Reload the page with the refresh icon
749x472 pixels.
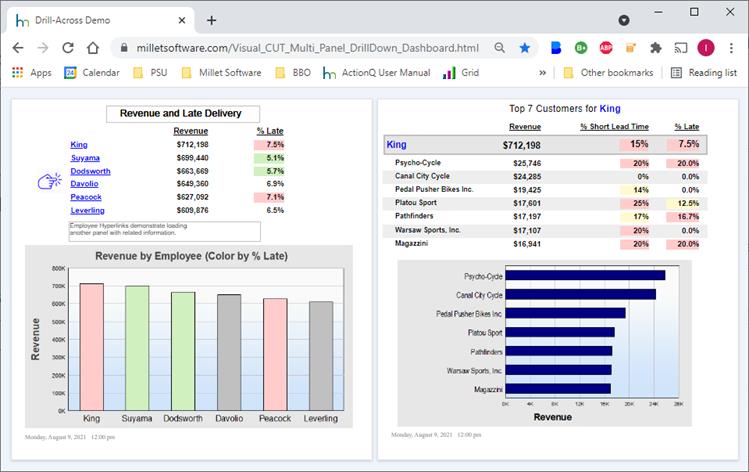pos(68,47)
